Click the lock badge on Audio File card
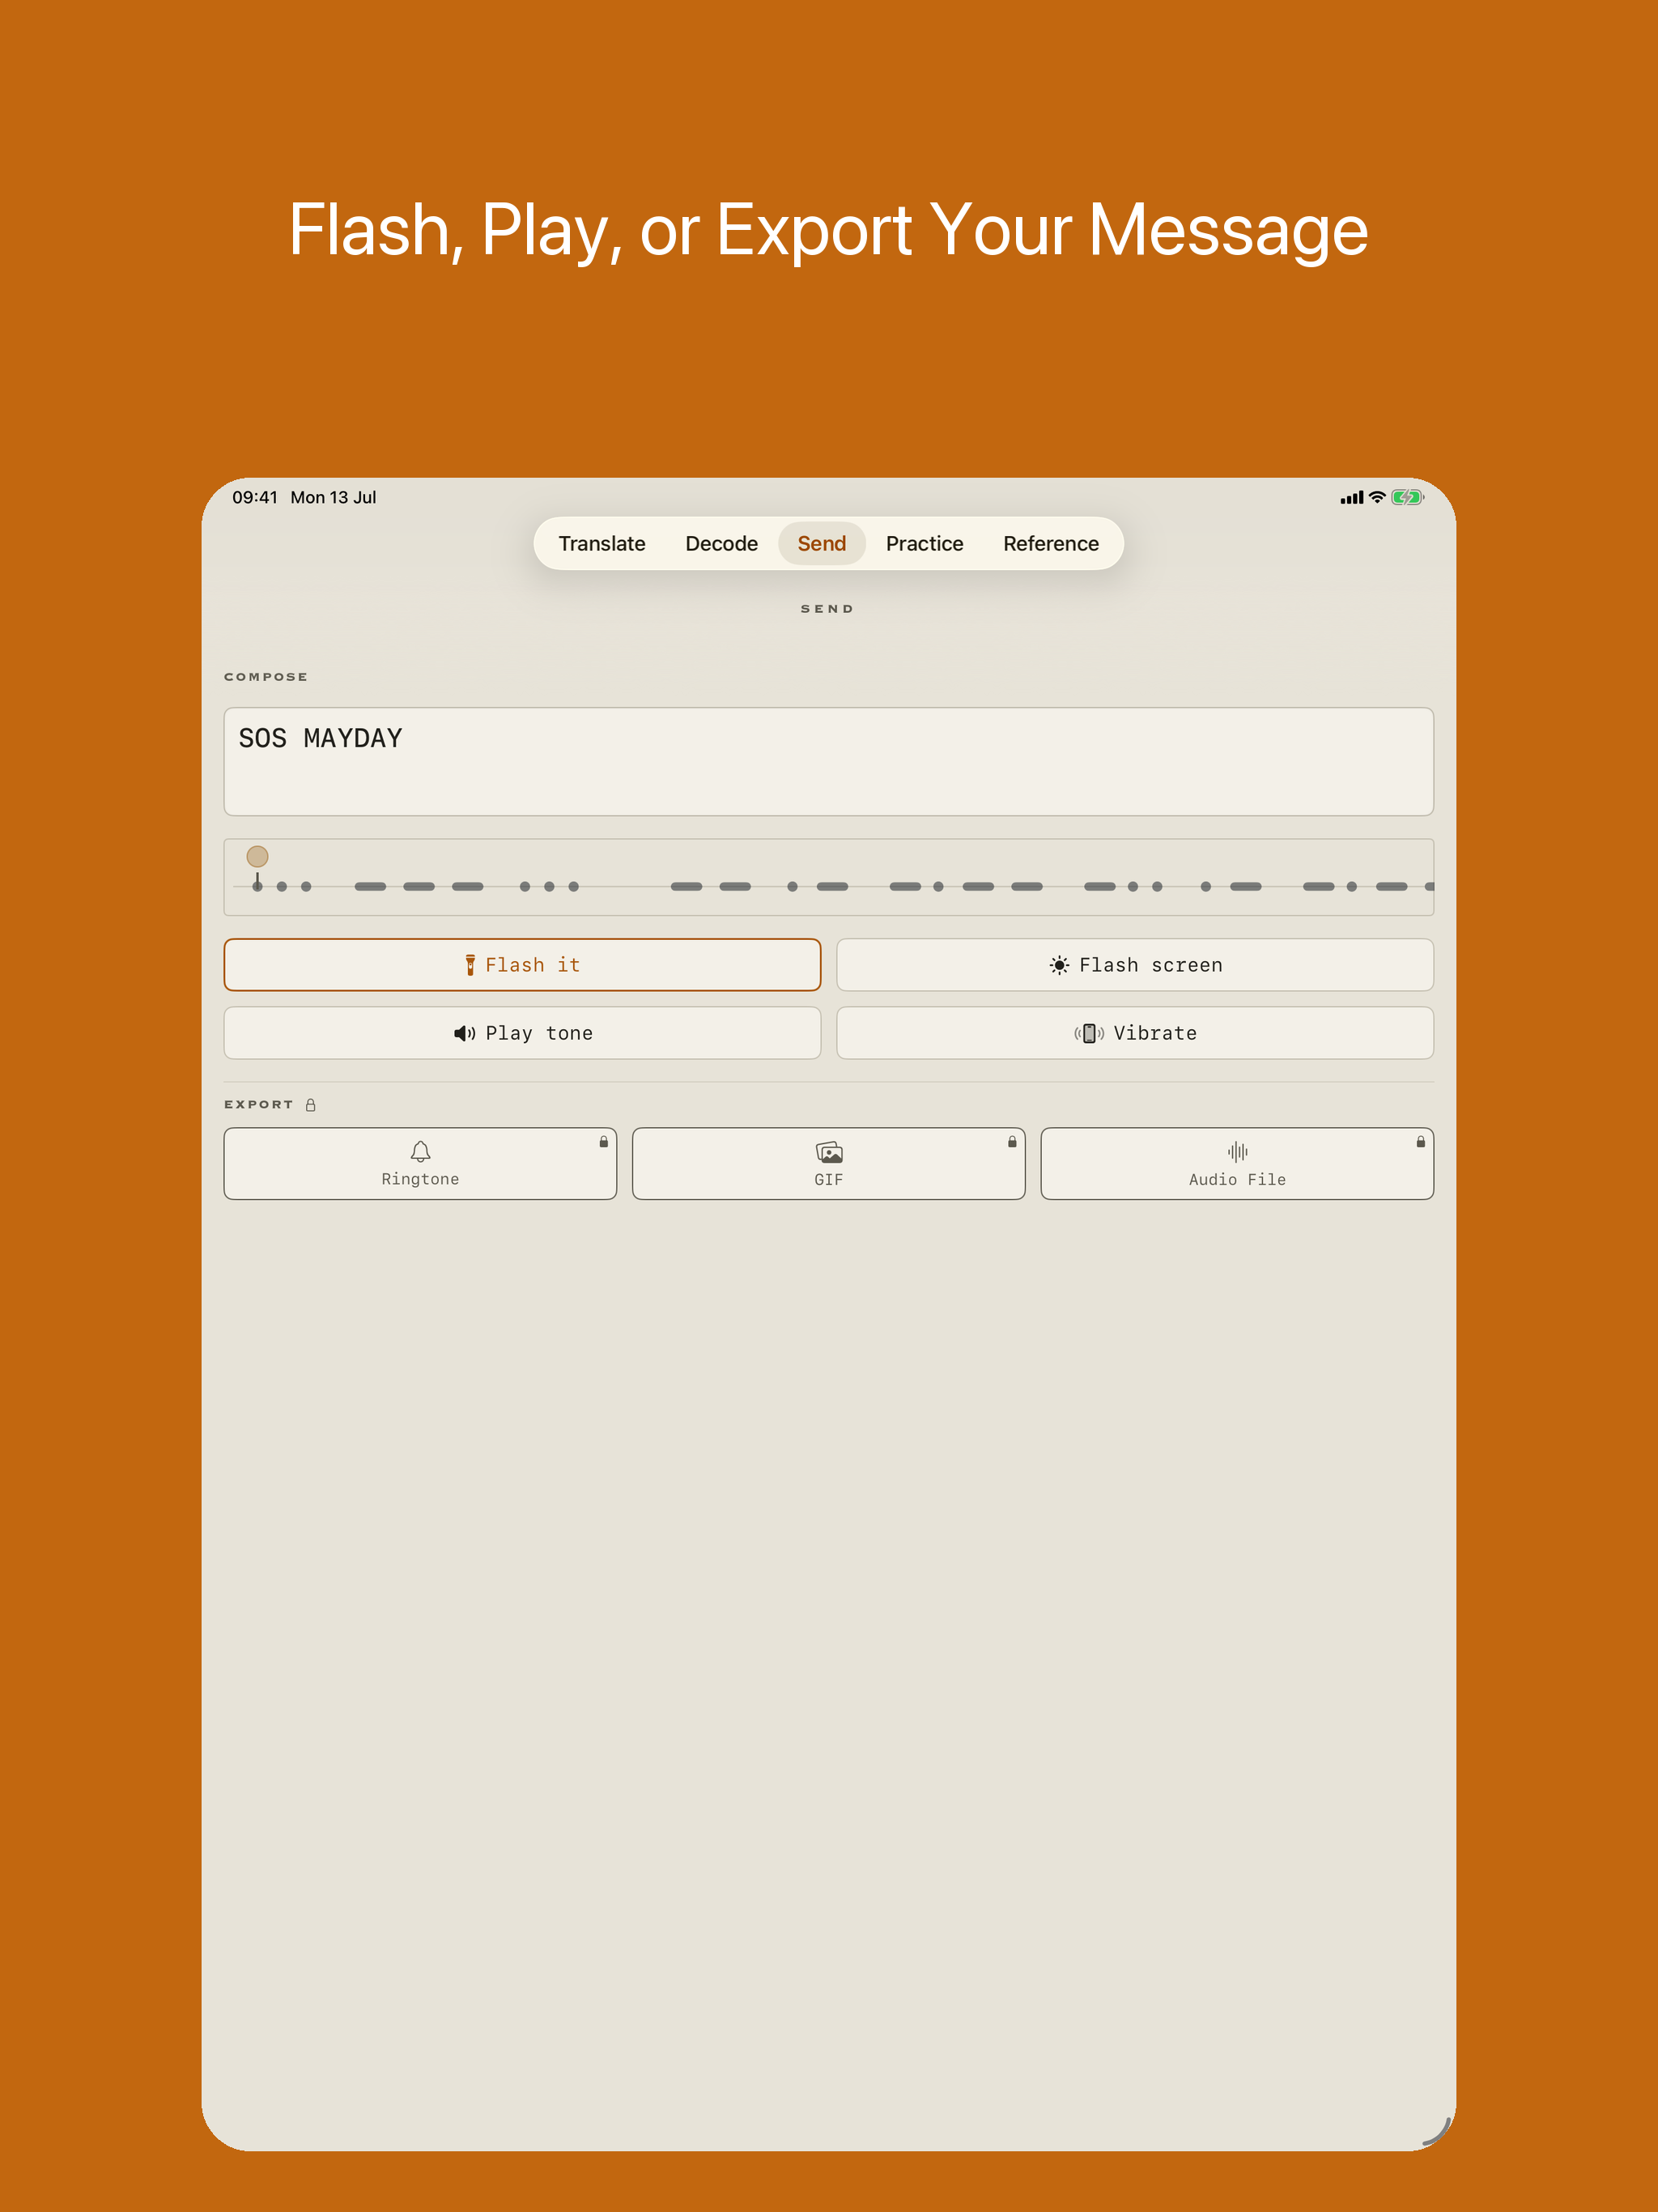This screenshot has width=1658, height=2212. (1420, 1141)
